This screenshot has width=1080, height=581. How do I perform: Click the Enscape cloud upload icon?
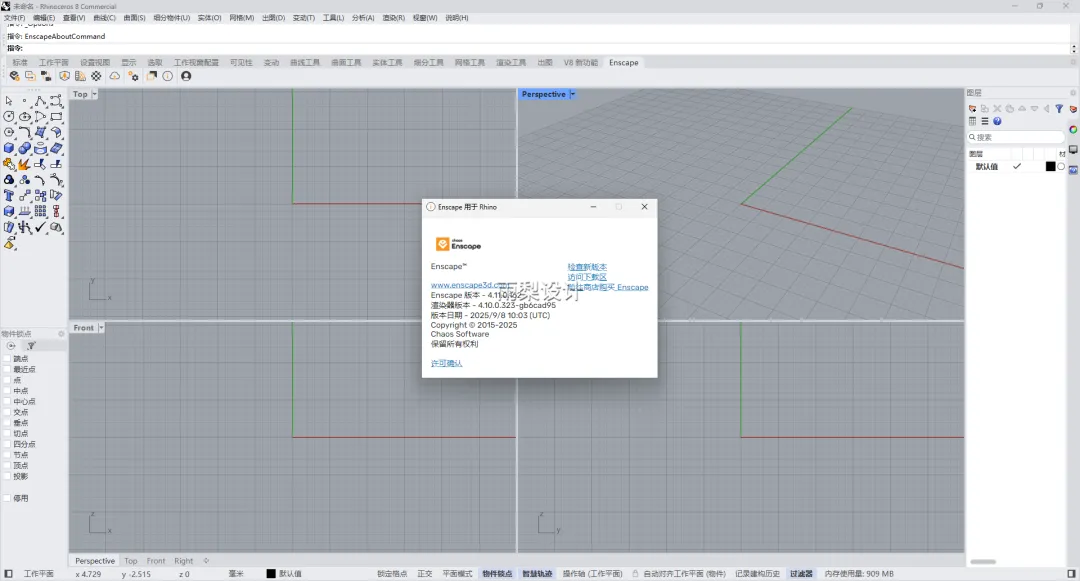click(114, 76)
